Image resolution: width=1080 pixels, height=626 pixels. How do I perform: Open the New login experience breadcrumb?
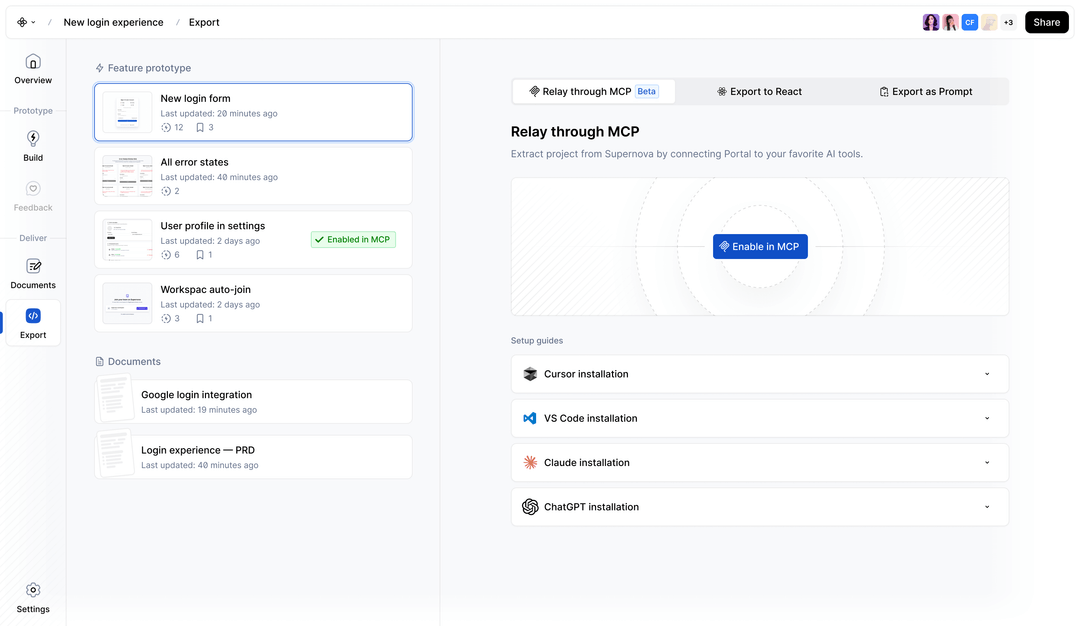coord(113,21)
